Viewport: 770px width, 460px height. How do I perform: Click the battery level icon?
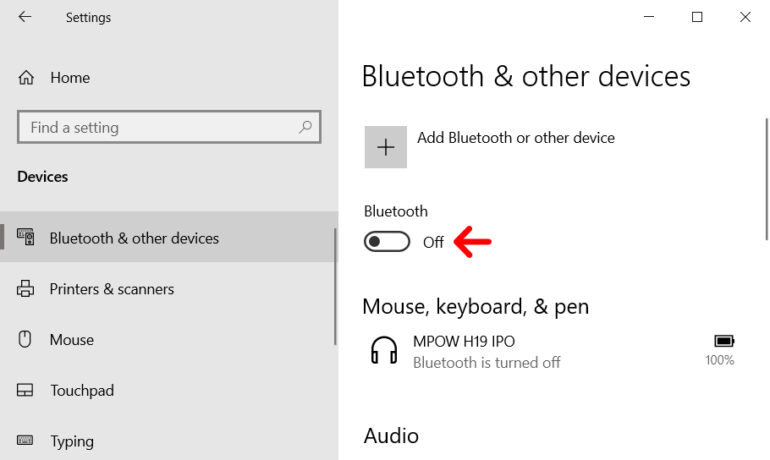pos(724,341)
